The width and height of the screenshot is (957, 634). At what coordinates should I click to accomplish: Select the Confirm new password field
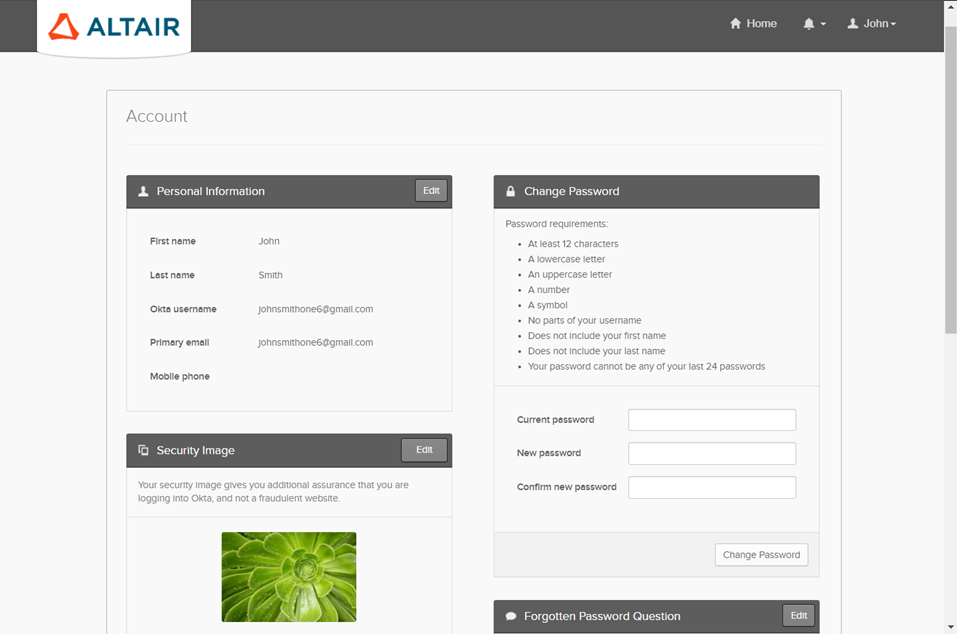712,488
